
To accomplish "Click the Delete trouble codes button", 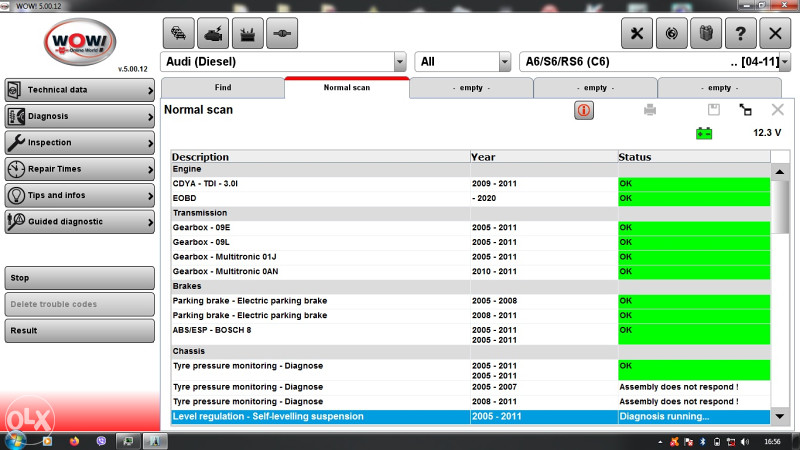I will 80,304.
